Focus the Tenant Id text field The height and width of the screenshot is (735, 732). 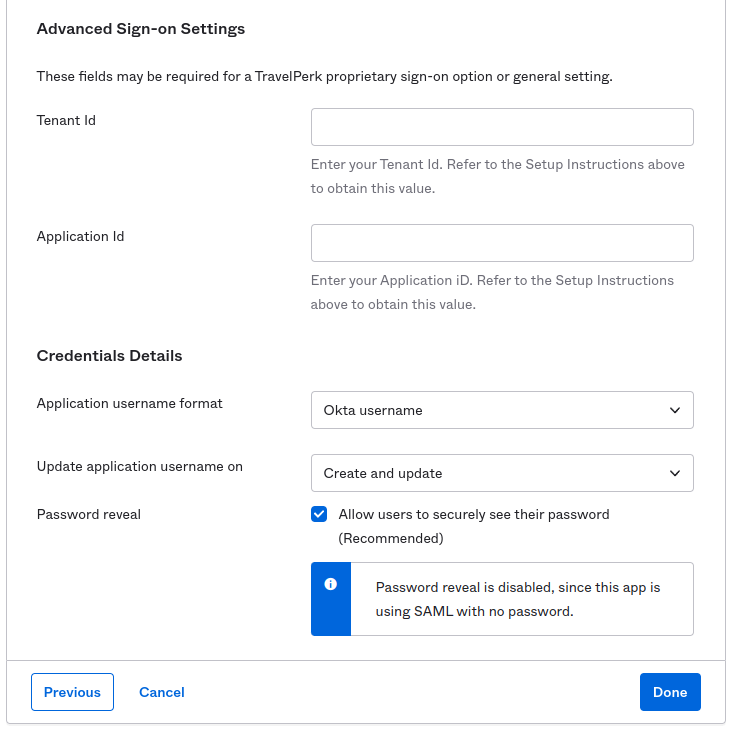point(502,127)
